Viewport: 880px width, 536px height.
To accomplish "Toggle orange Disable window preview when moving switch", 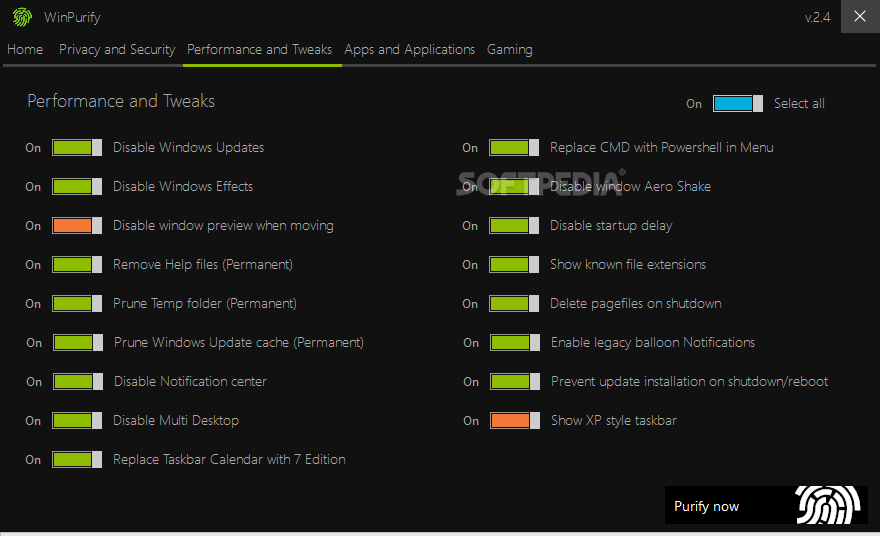I will (77, 226).
